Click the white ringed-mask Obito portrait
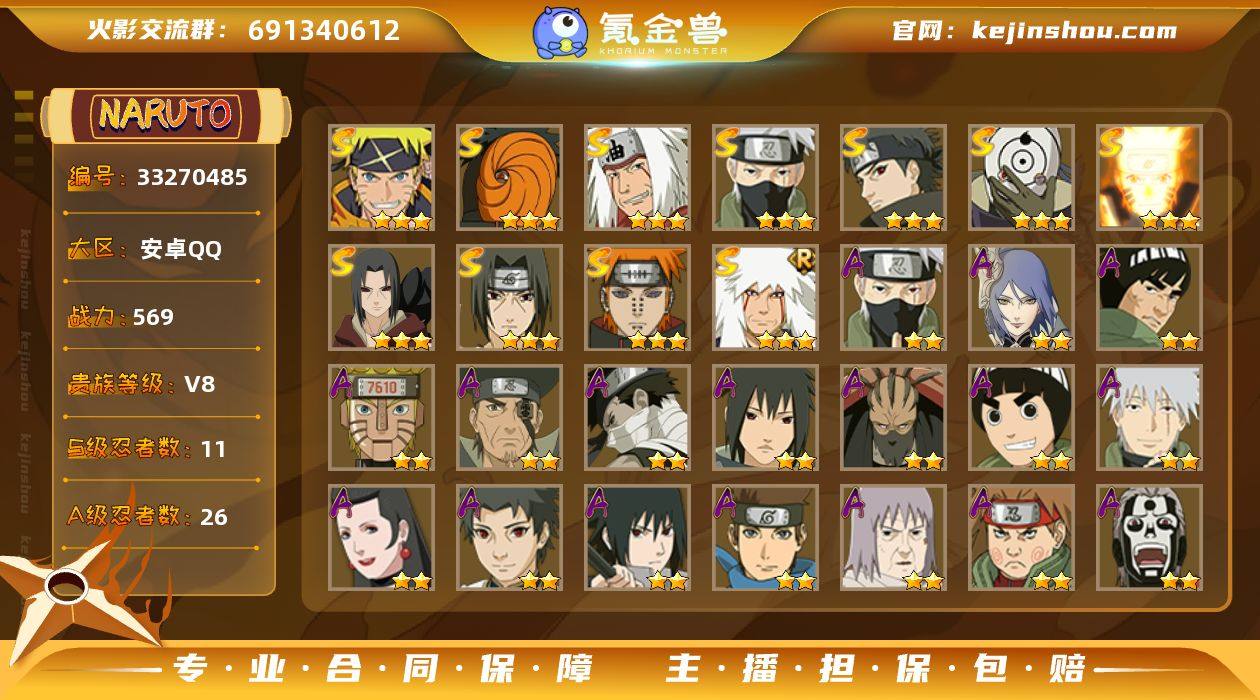 1021,177
